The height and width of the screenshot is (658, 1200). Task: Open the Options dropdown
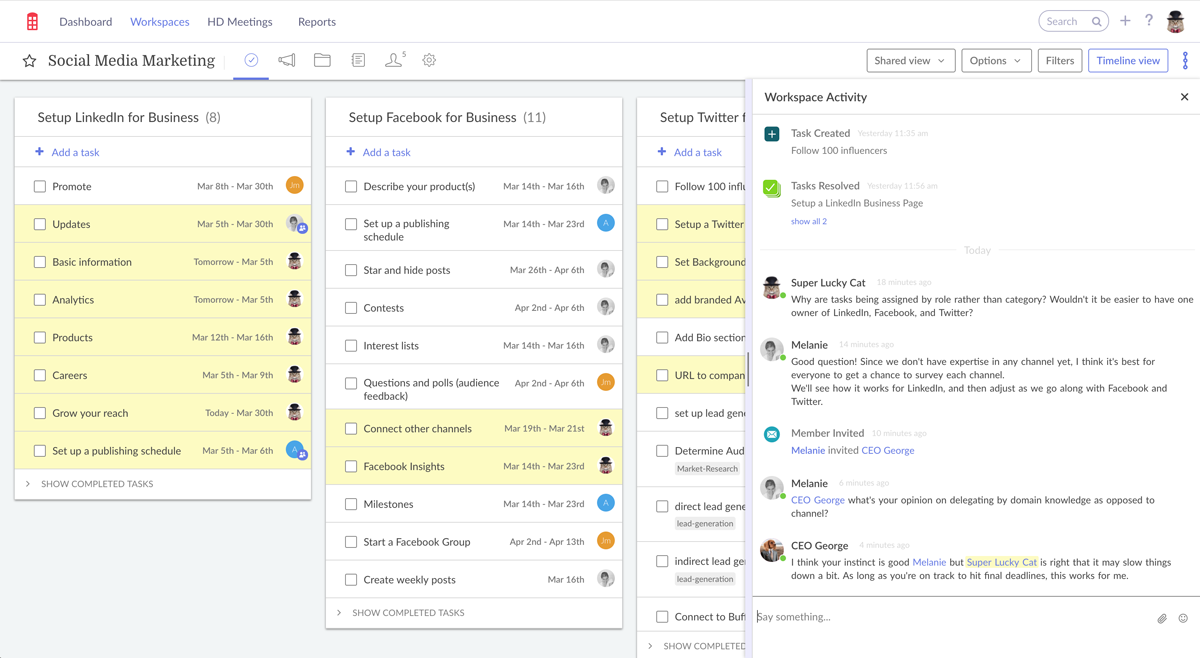click(x=995, y=60)
